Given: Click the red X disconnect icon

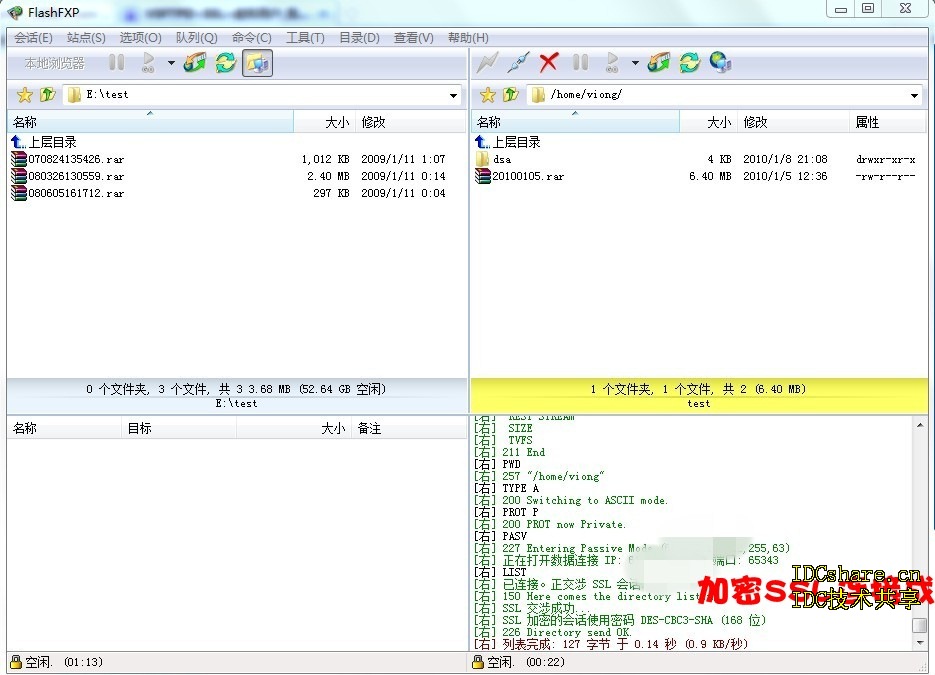Looking at the screenshot, I should tap(549, 63).
